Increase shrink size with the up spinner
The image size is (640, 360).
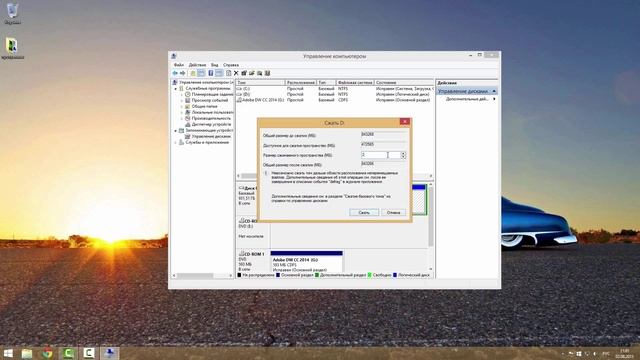pyautogui.click(x=403, y=153)
